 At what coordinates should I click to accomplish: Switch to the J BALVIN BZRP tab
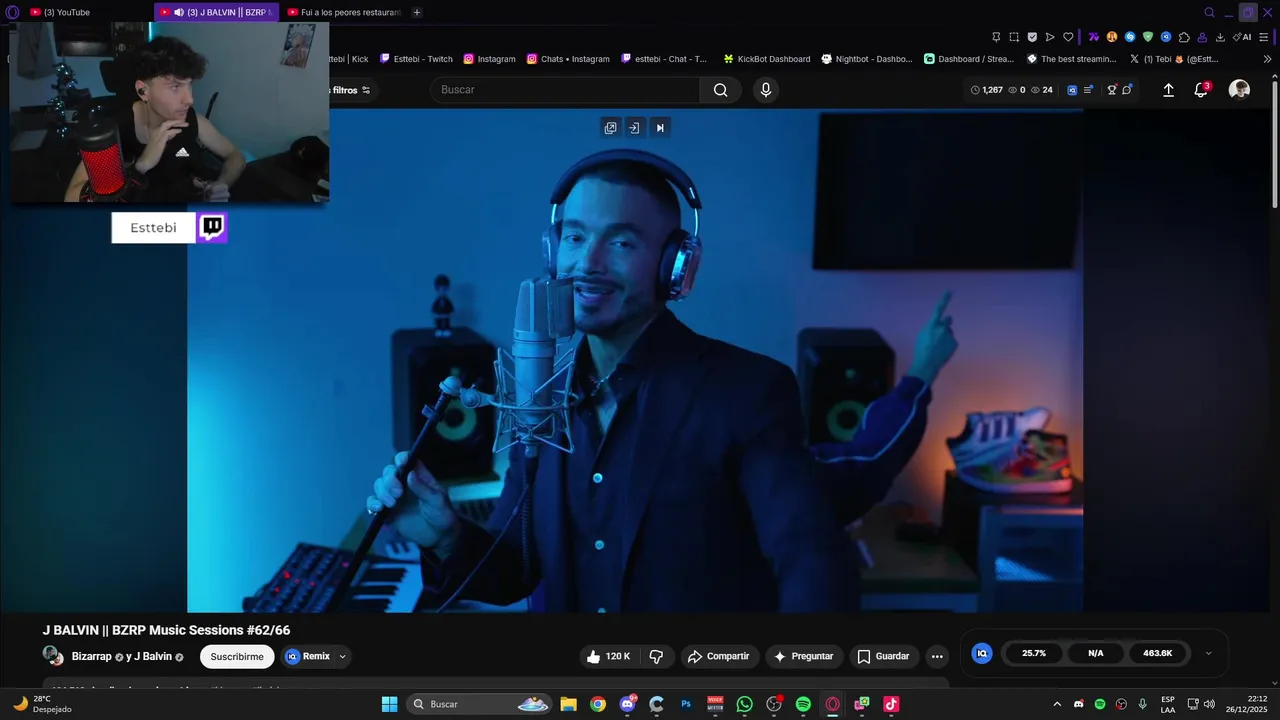(x=217, y=12)
